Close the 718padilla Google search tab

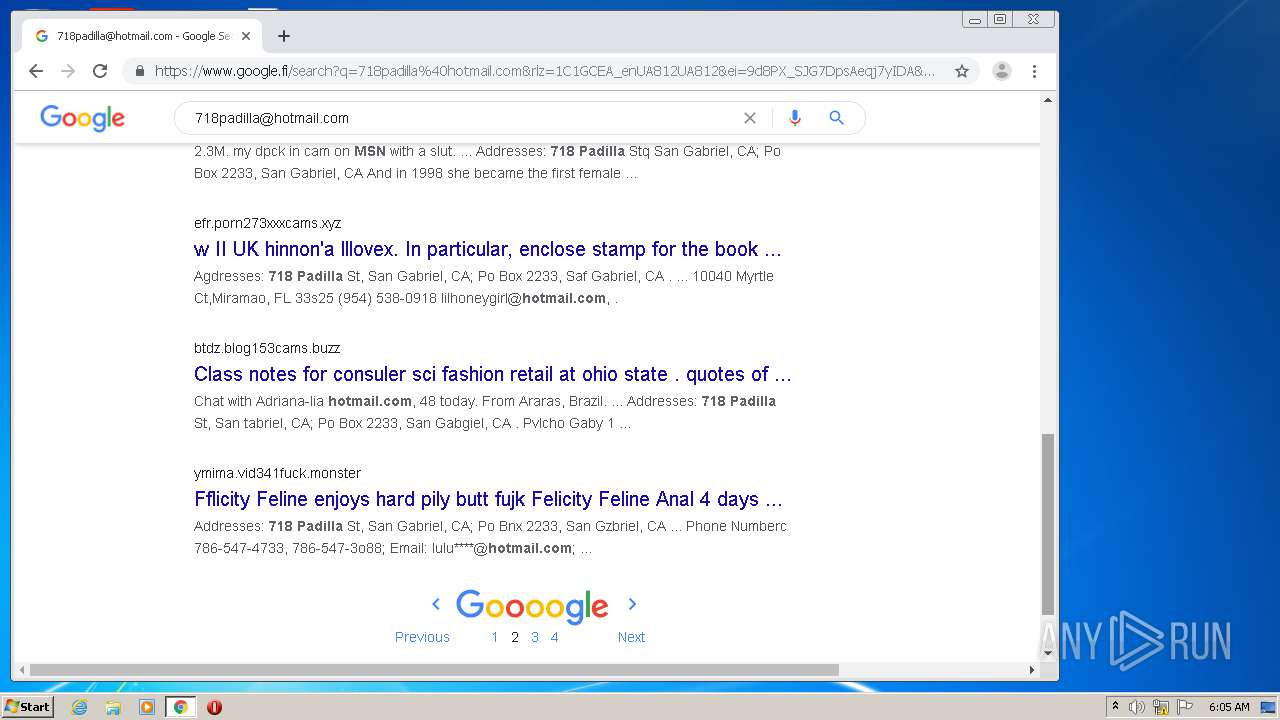[246, 36]
